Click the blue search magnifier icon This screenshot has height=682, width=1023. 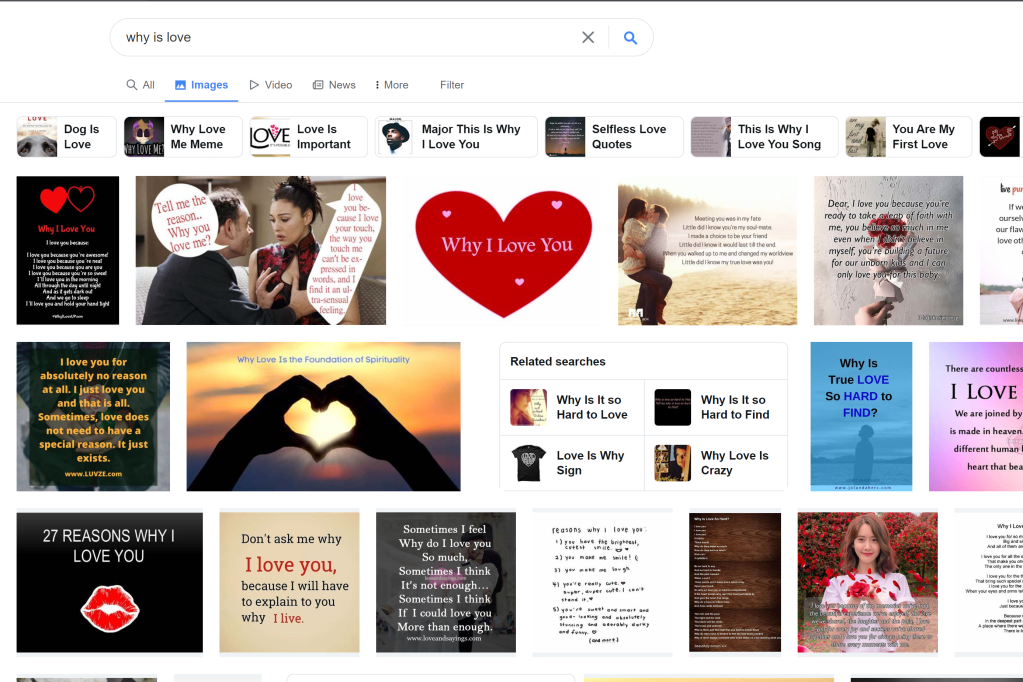630,38
